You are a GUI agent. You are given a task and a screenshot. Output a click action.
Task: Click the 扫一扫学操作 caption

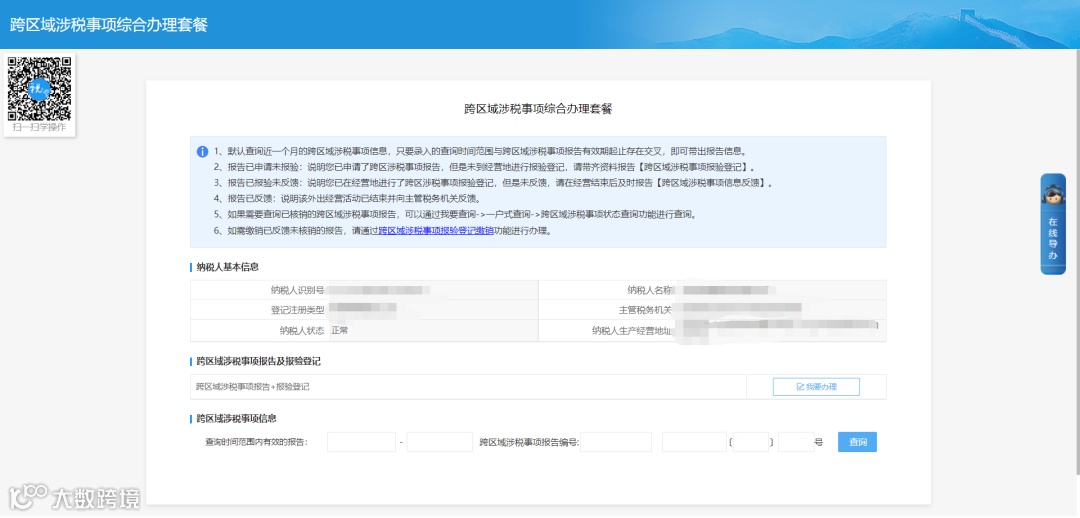(x=39, y=128)
